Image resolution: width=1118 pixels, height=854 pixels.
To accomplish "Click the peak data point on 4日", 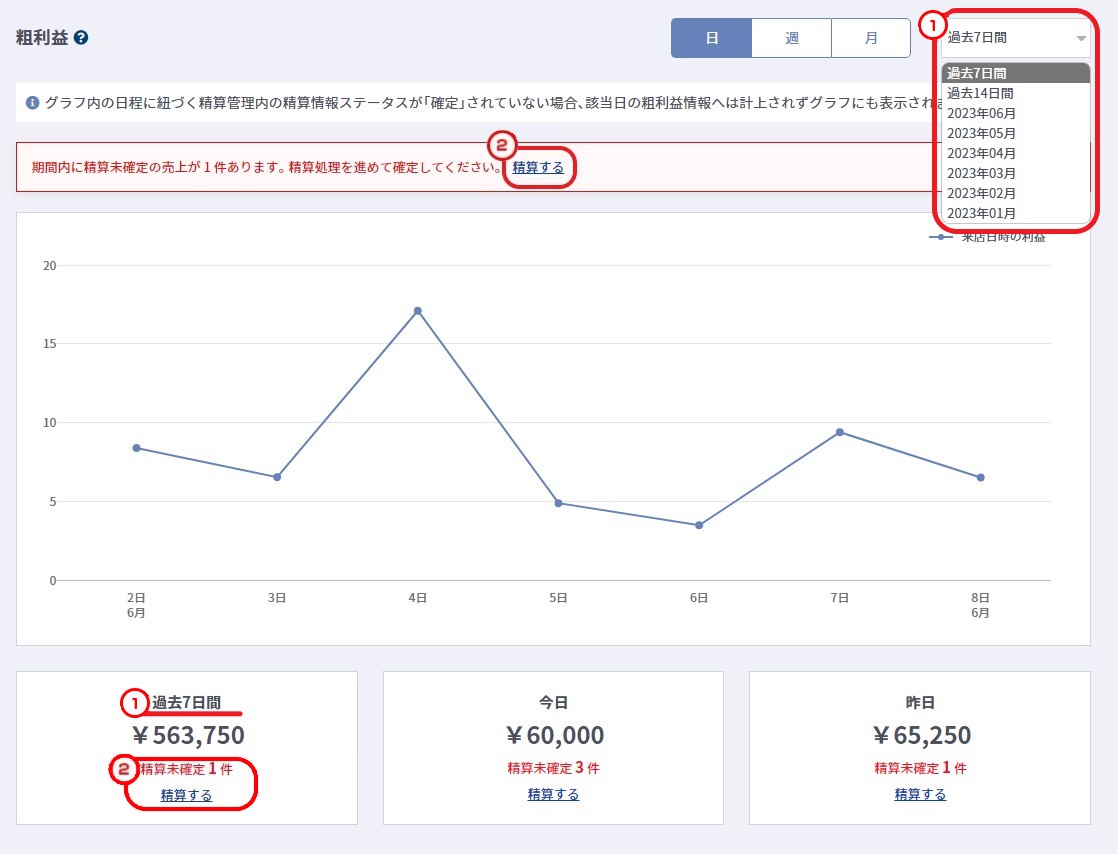I will 417,311.
